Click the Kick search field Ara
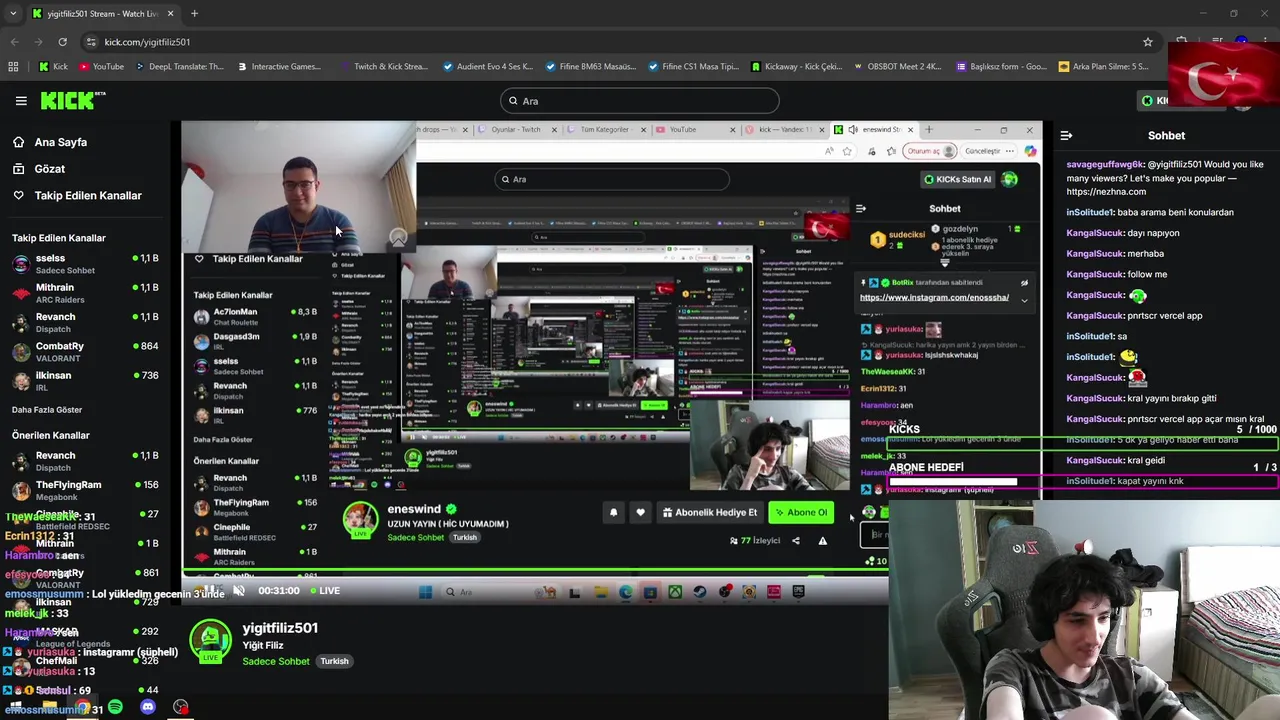 (640, 101)
